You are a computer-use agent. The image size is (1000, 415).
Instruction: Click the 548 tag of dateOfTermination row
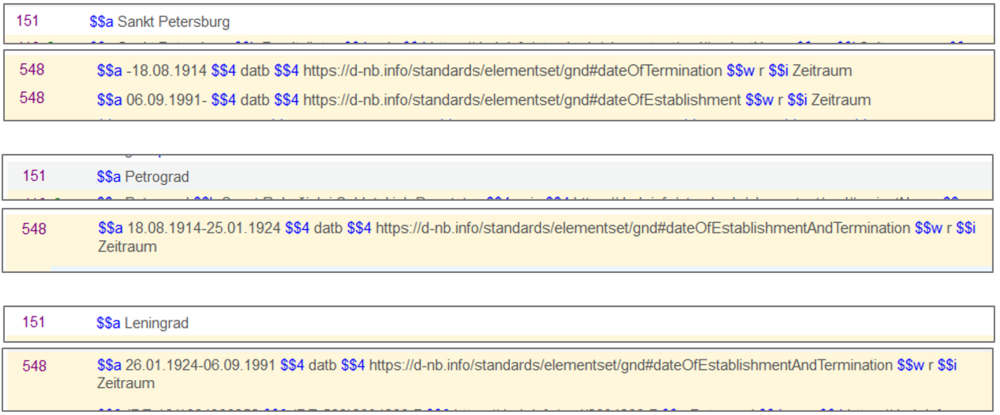tap(32, 69)
